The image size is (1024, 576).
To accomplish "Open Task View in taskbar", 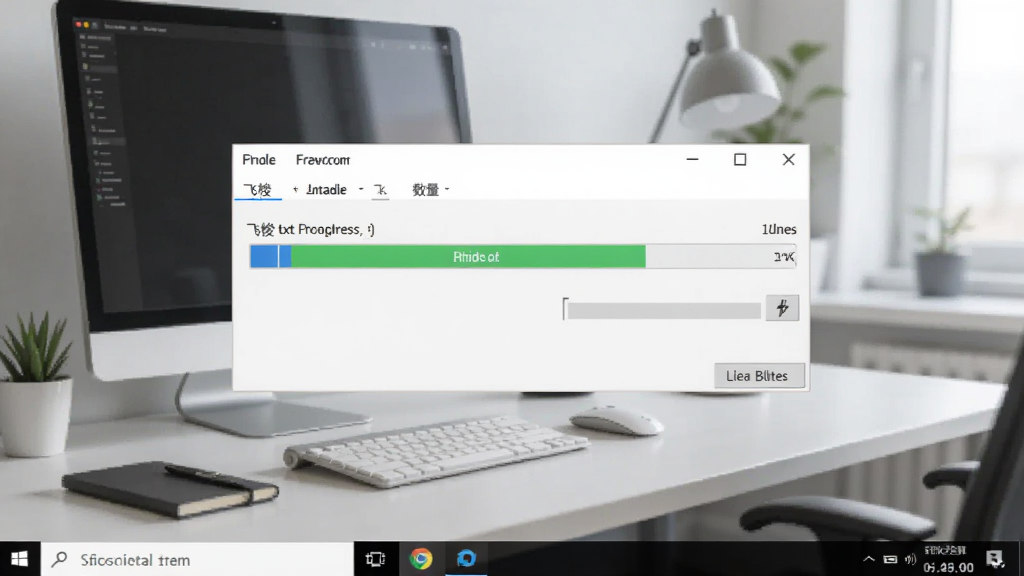I will tap(376, 559).
